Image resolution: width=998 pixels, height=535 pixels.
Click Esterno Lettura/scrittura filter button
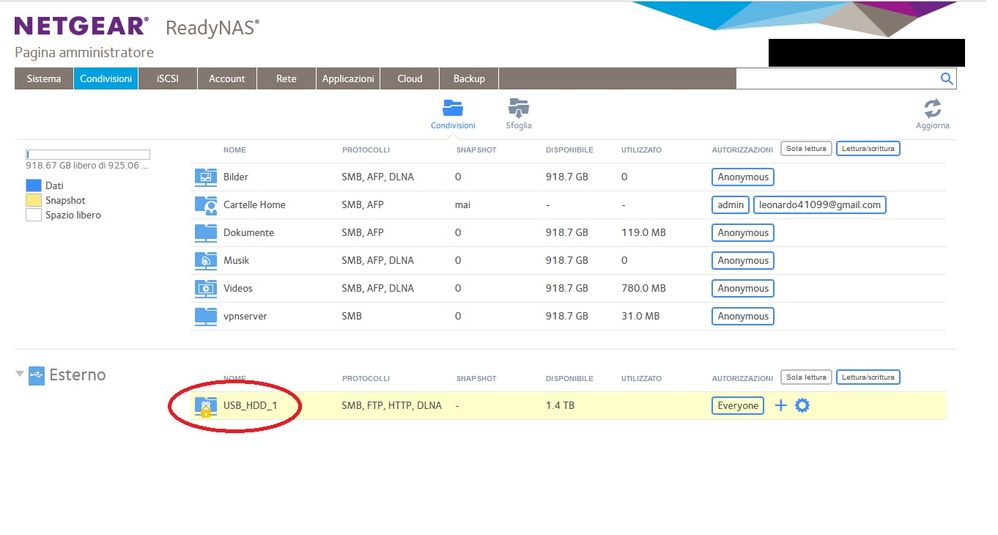(x=868, y=377)
